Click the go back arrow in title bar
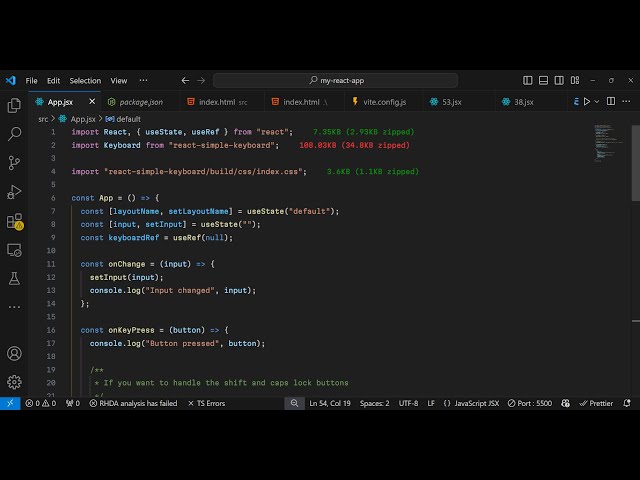 point(185,80)
